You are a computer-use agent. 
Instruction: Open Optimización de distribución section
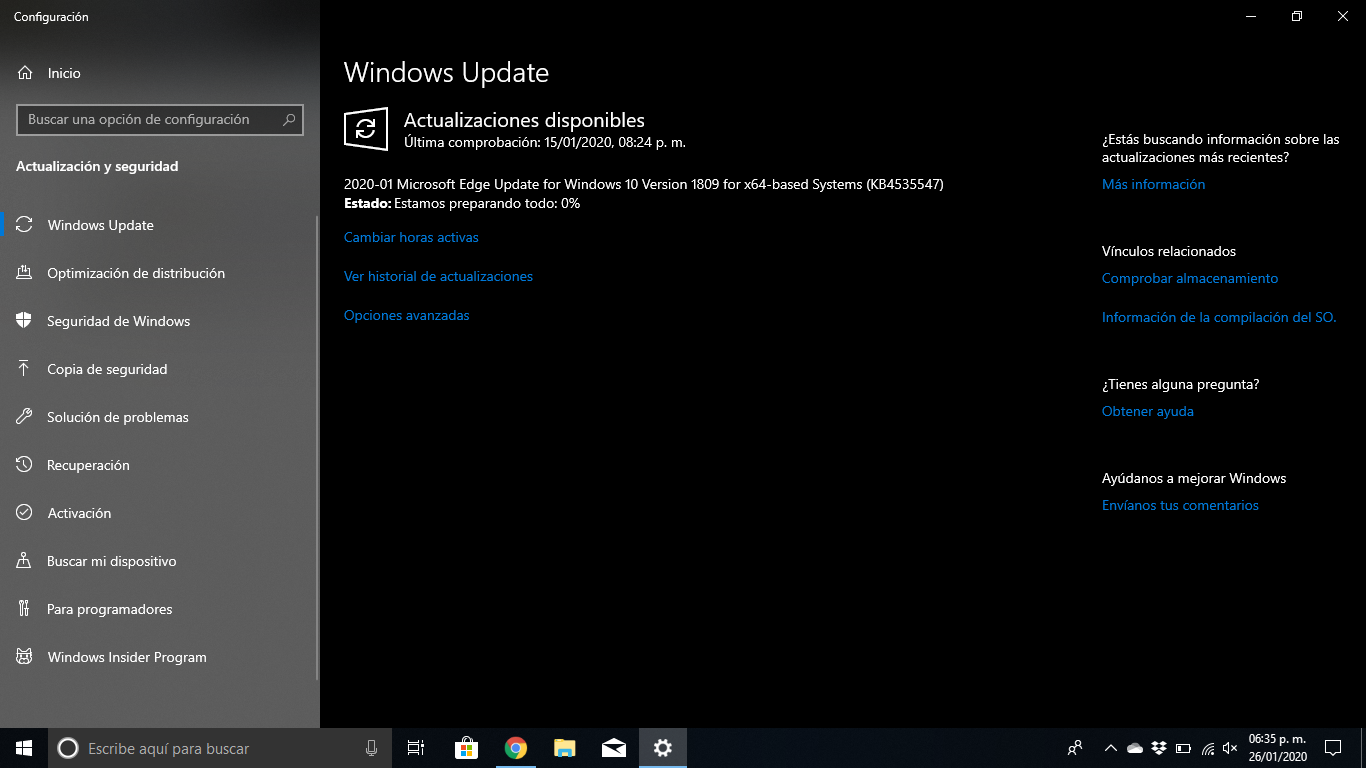[160, 273]
